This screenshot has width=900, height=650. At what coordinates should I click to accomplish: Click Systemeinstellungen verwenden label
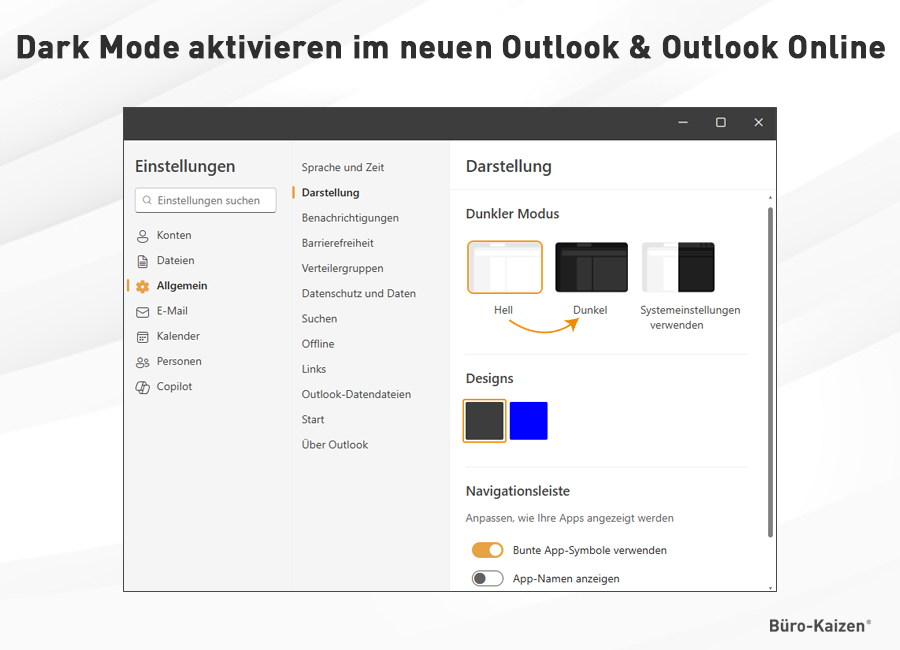[690, 318]
